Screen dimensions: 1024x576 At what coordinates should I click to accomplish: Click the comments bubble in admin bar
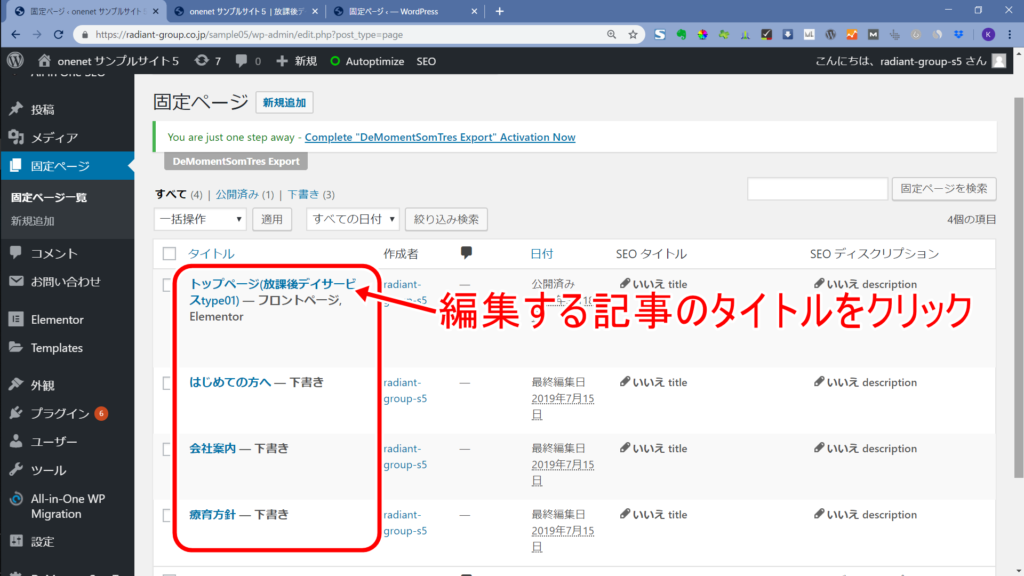pyautogui.click(x=248, y=61)
